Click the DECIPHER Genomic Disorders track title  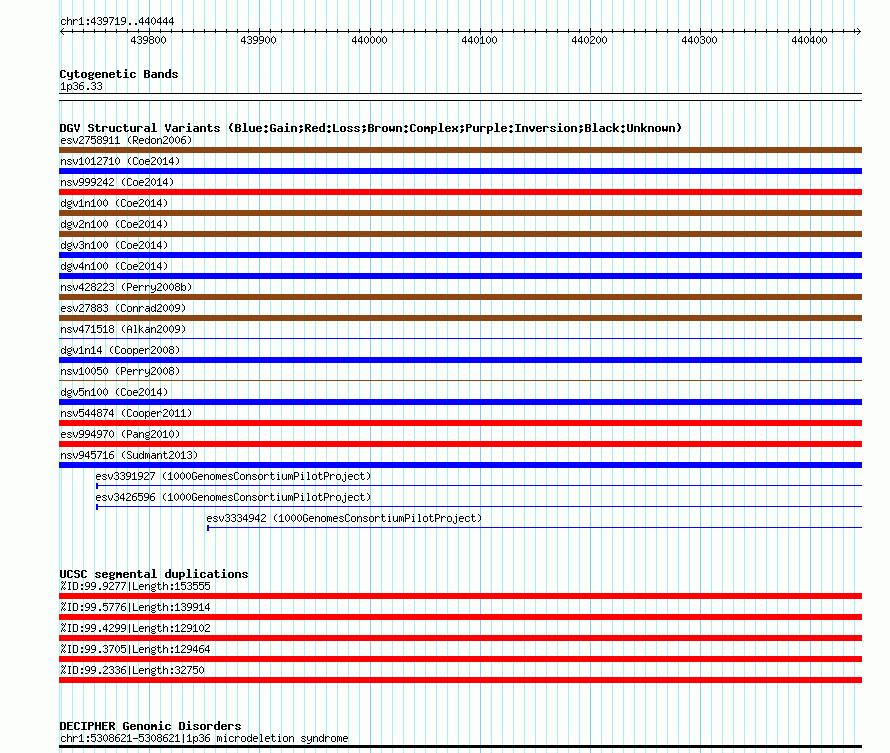(150, 726)
